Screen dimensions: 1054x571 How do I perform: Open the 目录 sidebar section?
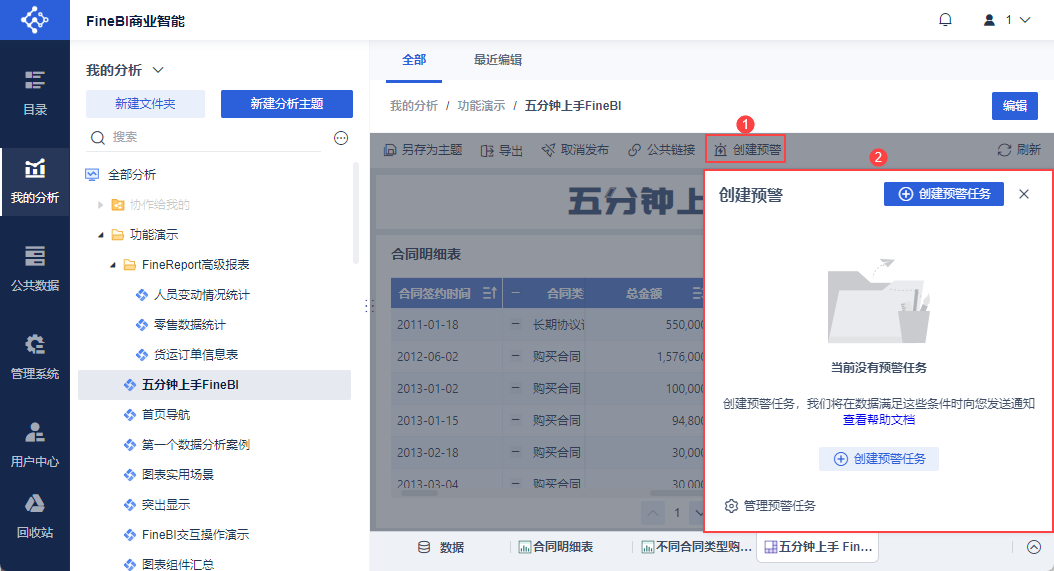pyautogui.click(x=35, y=93)
